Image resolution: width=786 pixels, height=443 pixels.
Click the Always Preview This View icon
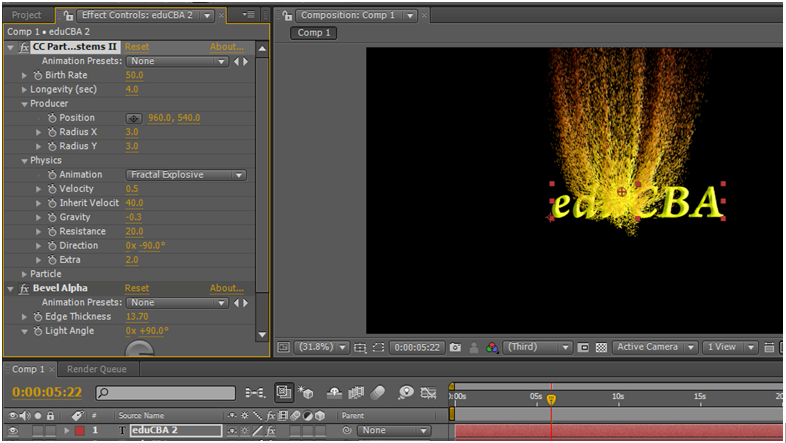coord(284,347)
